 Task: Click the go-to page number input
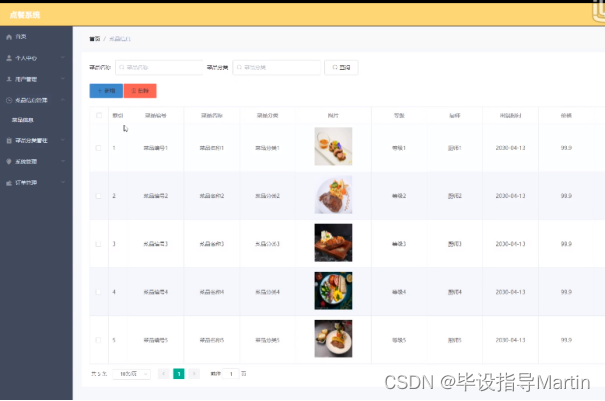click(x=231, y=374)
